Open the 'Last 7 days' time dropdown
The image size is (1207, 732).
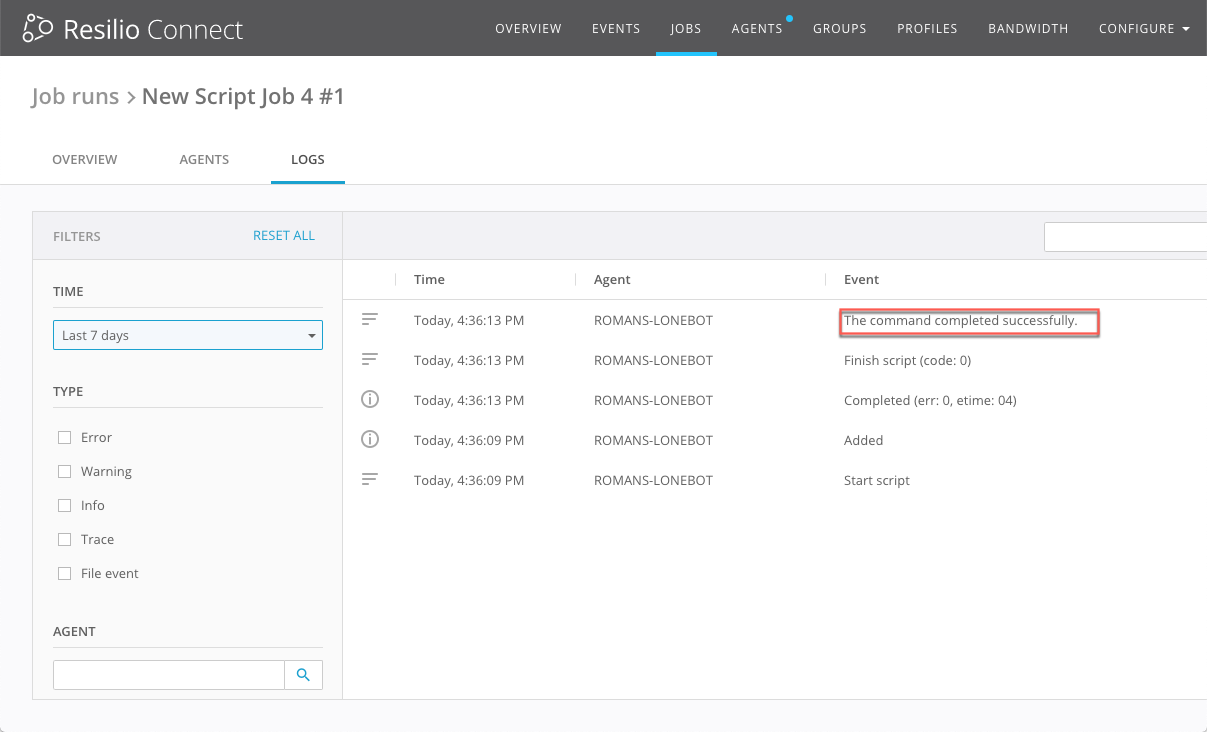pos(188,335)
